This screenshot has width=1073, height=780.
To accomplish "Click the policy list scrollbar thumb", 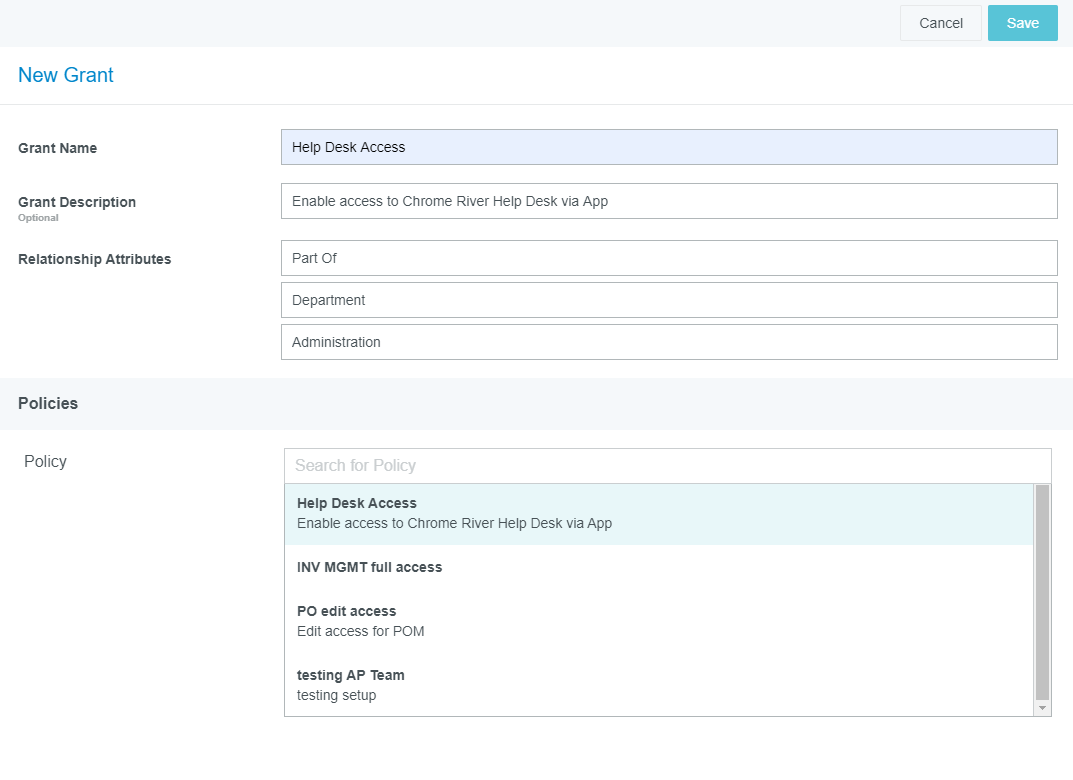I will point(1042,592).
